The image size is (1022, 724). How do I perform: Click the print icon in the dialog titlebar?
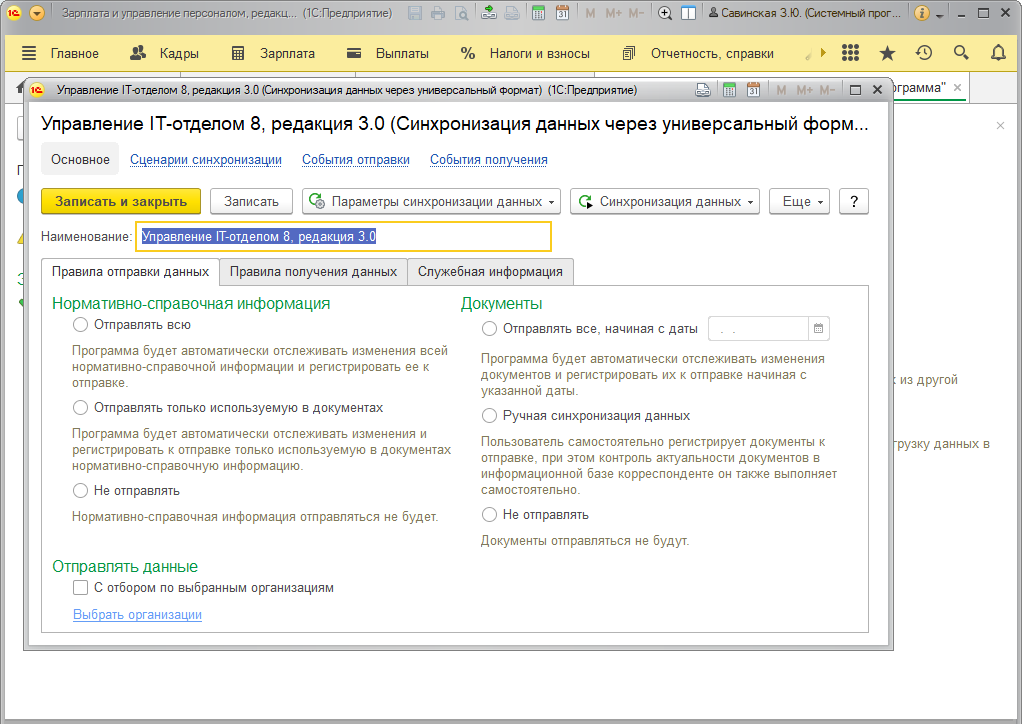click(x=705, y=89)
